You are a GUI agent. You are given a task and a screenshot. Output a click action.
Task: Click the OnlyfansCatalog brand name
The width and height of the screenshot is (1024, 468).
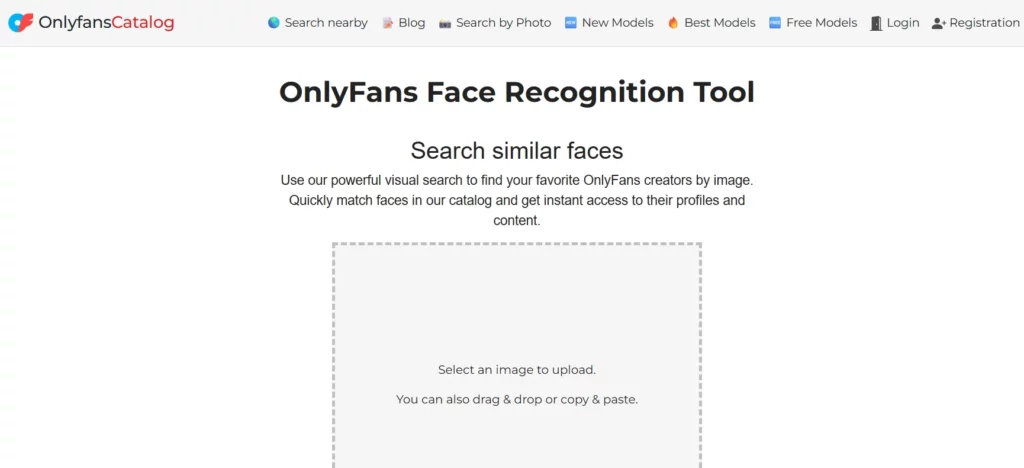(106, 22)
